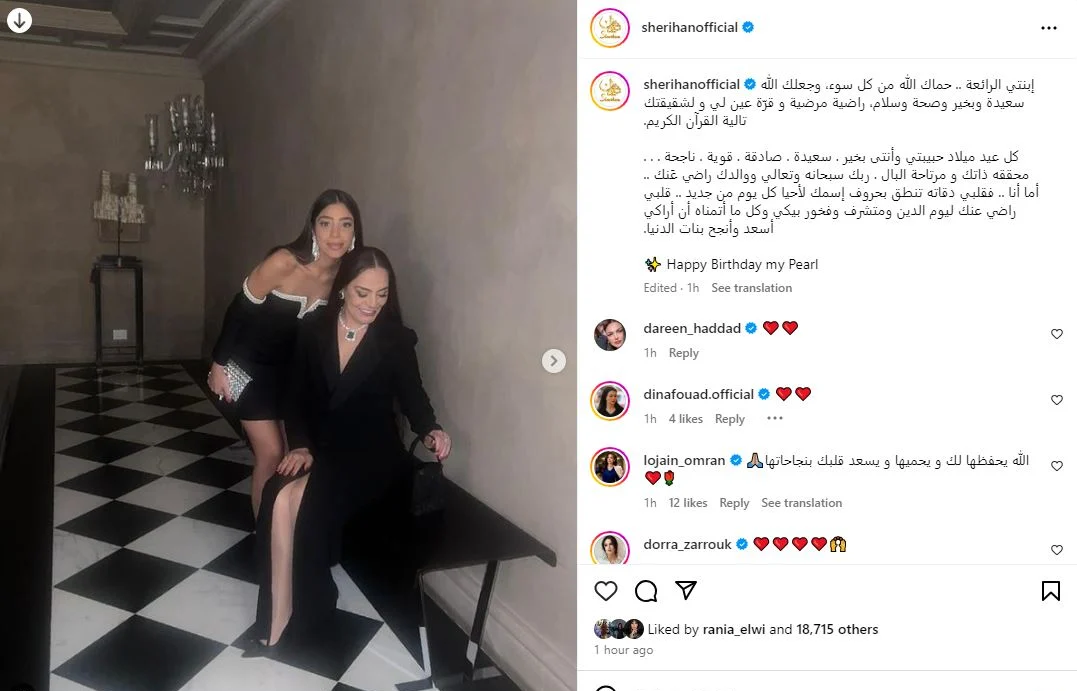1077x691 pixels.
Task: Like lojain_omran's comment
Action: (1056, 466)
